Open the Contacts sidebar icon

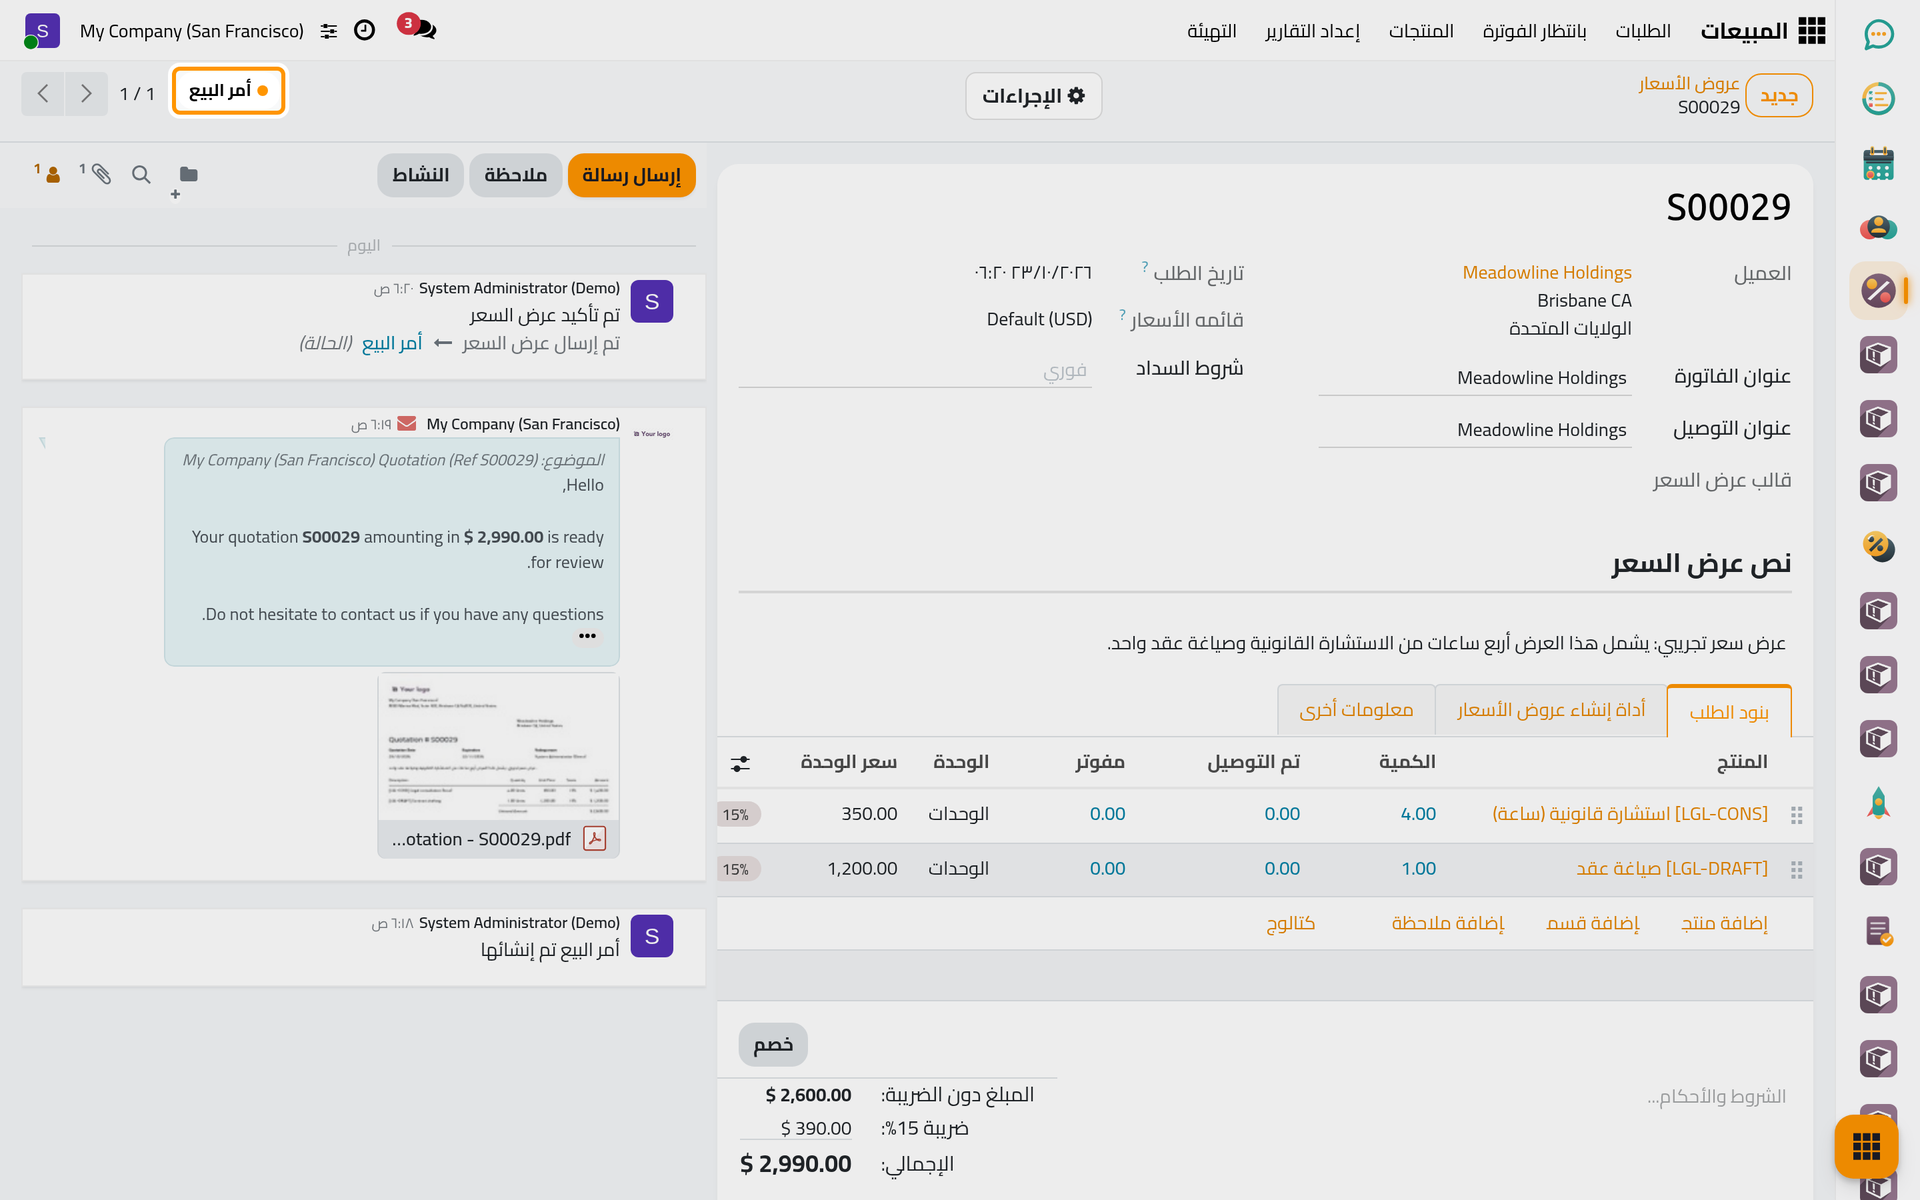[1878, 227]
